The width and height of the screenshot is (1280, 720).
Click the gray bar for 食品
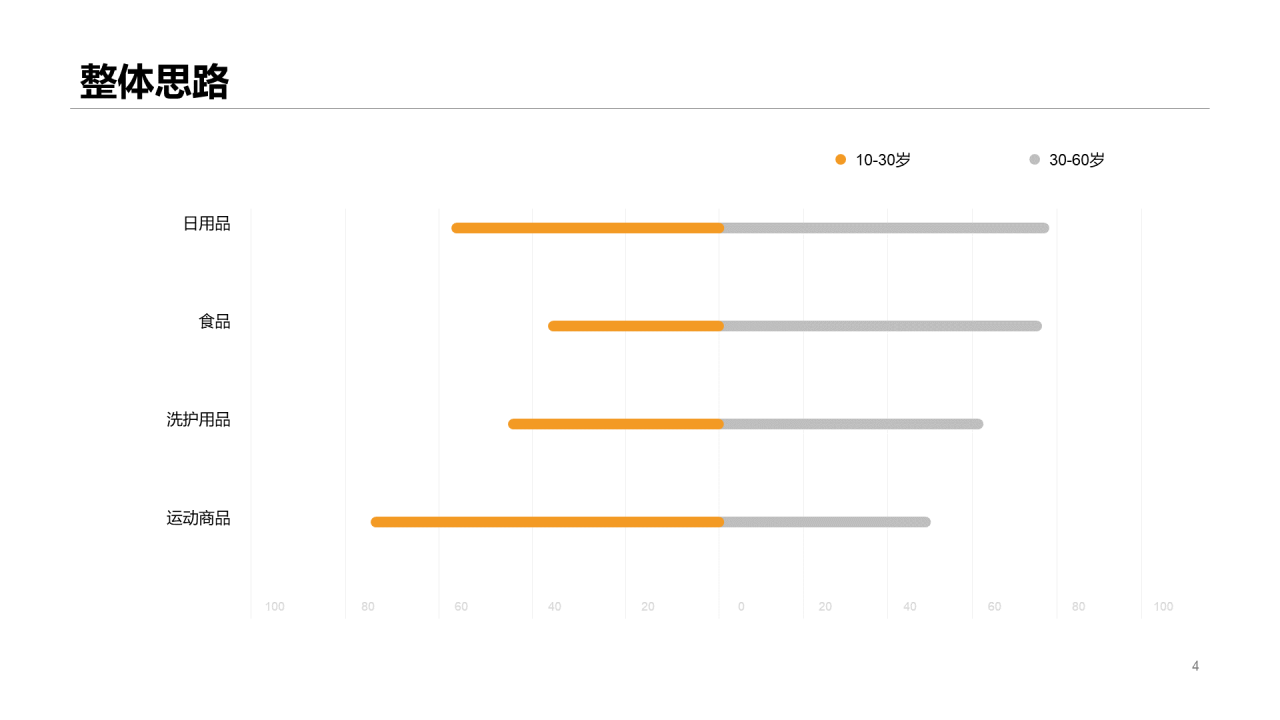pyautogui.click(x=882, y=326)
